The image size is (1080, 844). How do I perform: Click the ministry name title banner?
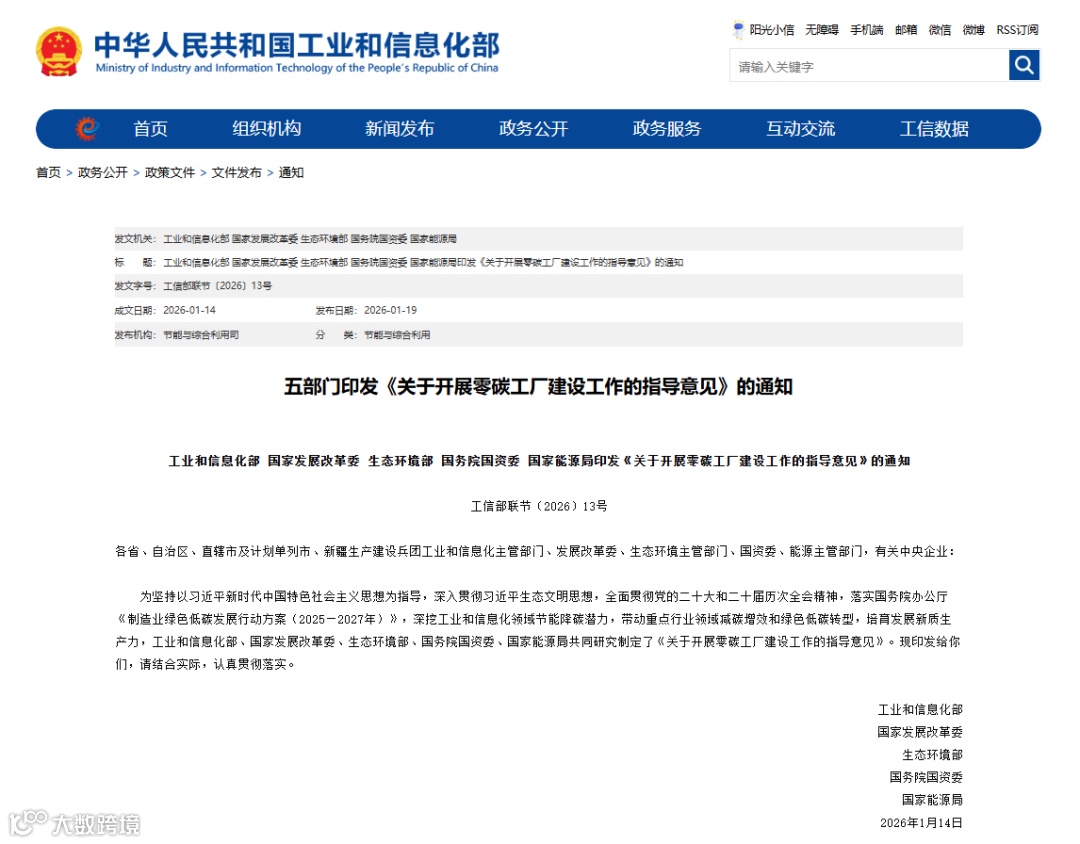pos(296,52)
